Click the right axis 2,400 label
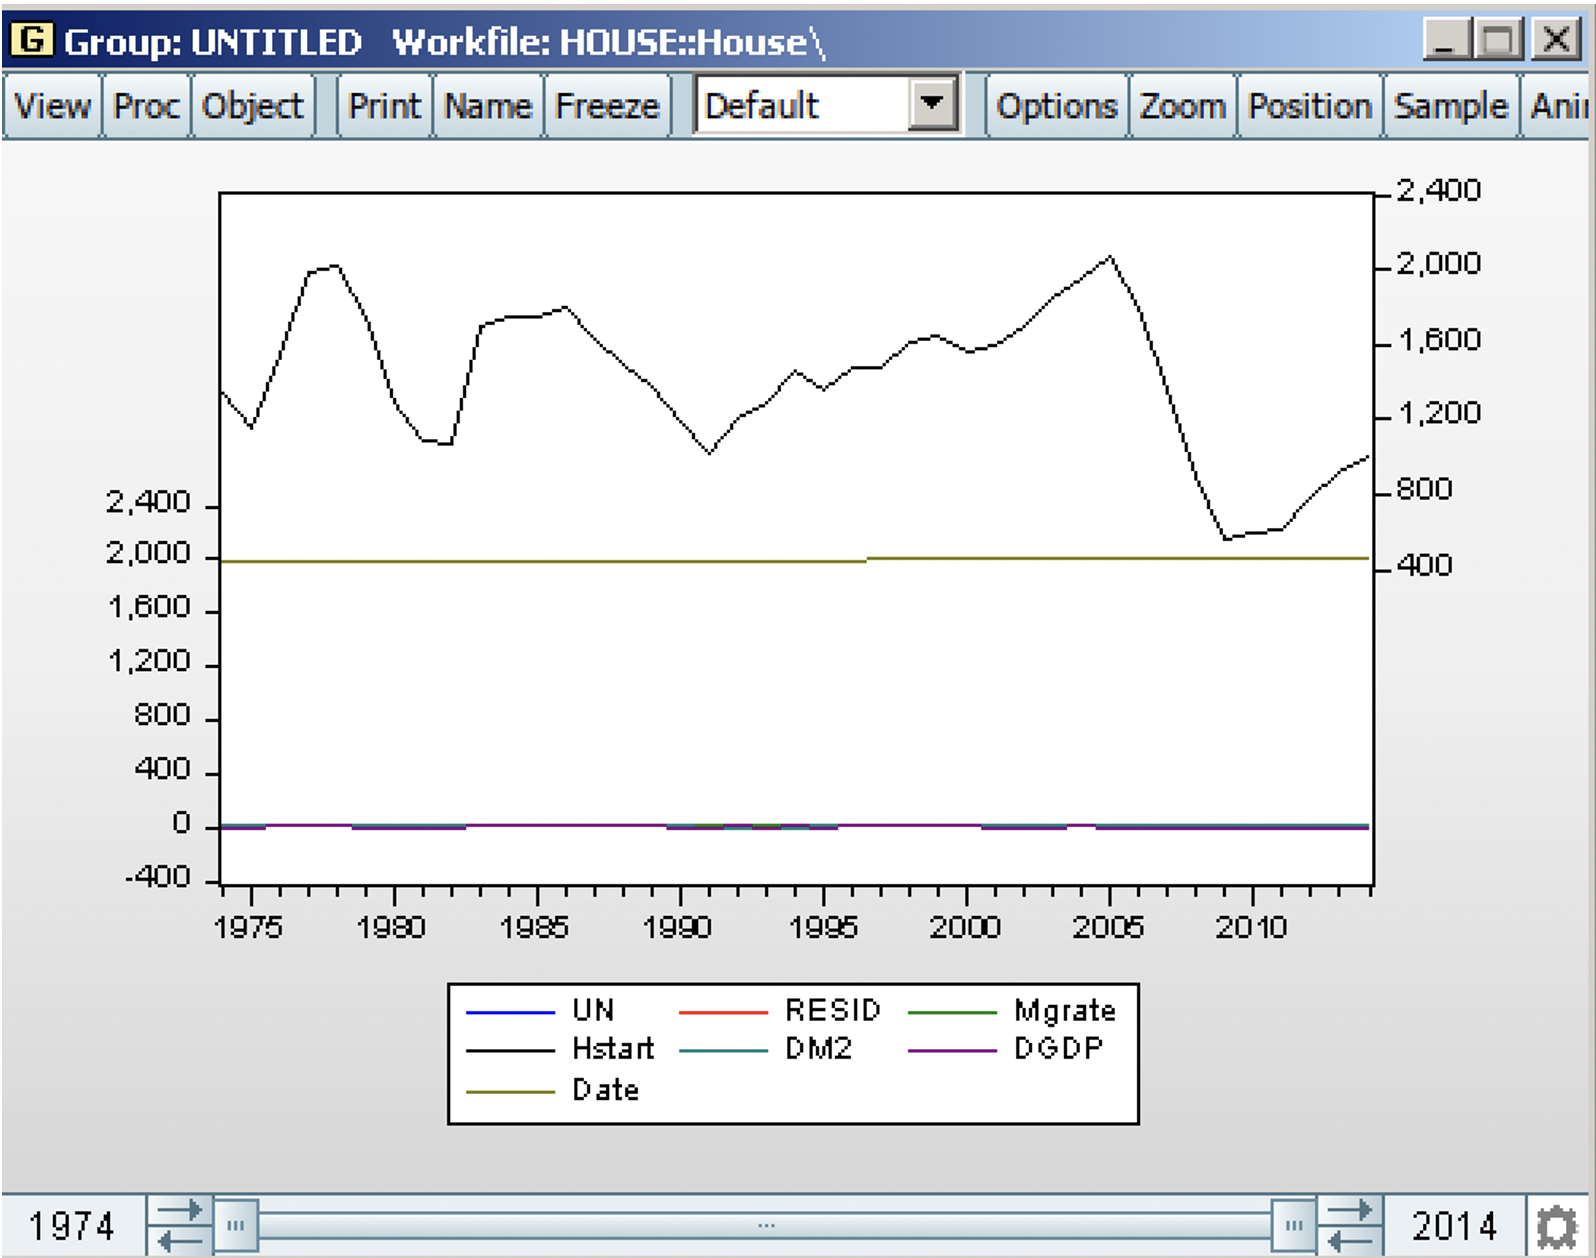This screenshot has width=1596, height=1258. [1438, 191]
